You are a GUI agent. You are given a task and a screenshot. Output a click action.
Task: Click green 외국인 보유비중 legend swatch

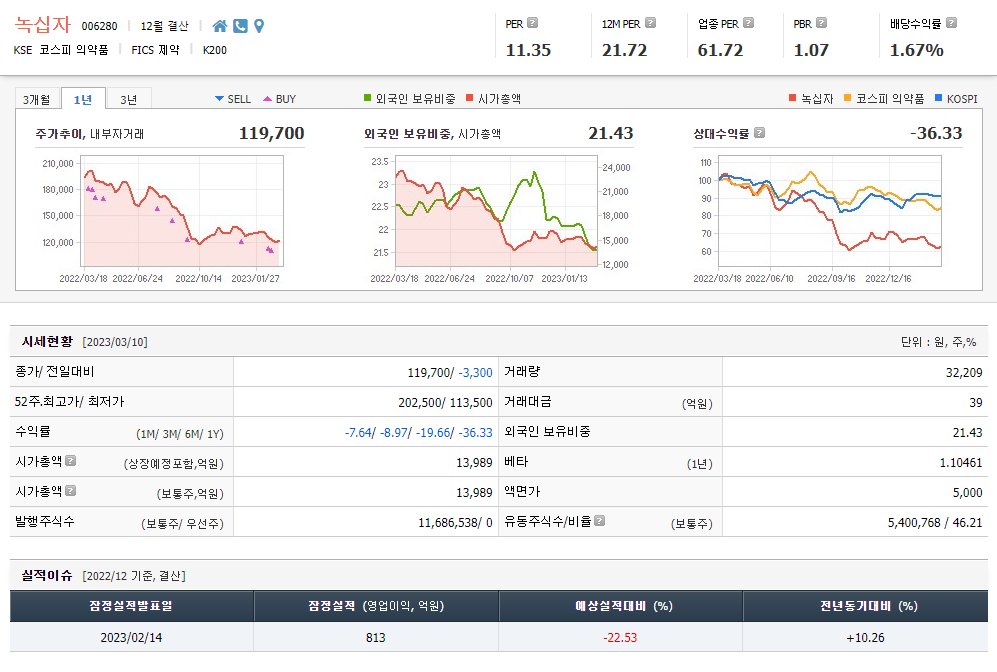click(367, 97)
